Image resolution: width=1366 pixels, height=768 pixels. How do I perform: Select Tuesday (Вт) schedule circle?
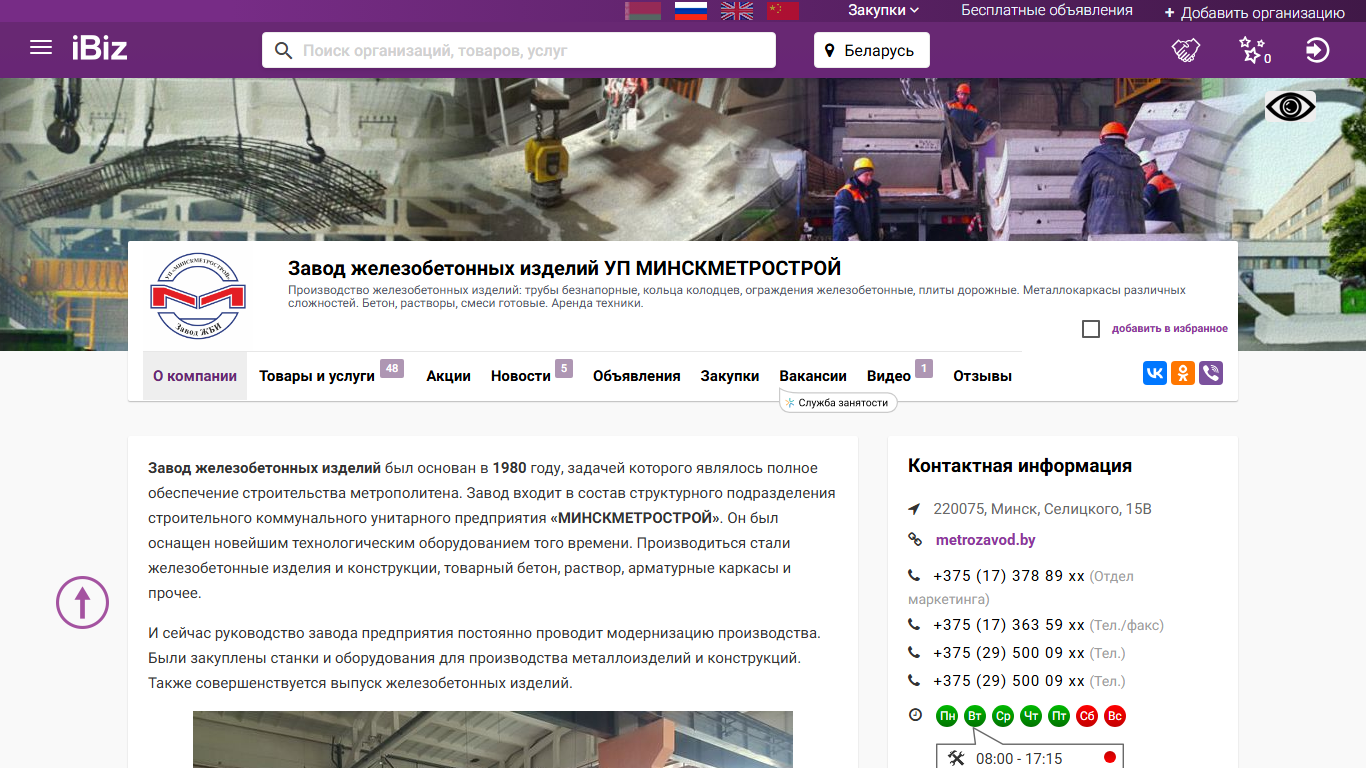(975, 716)
